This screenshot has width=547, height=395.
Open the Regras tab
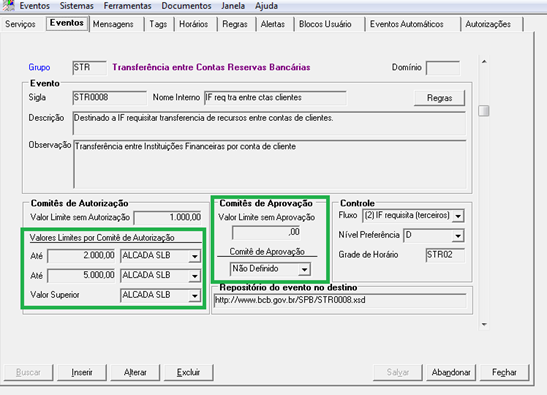point(235,24)
